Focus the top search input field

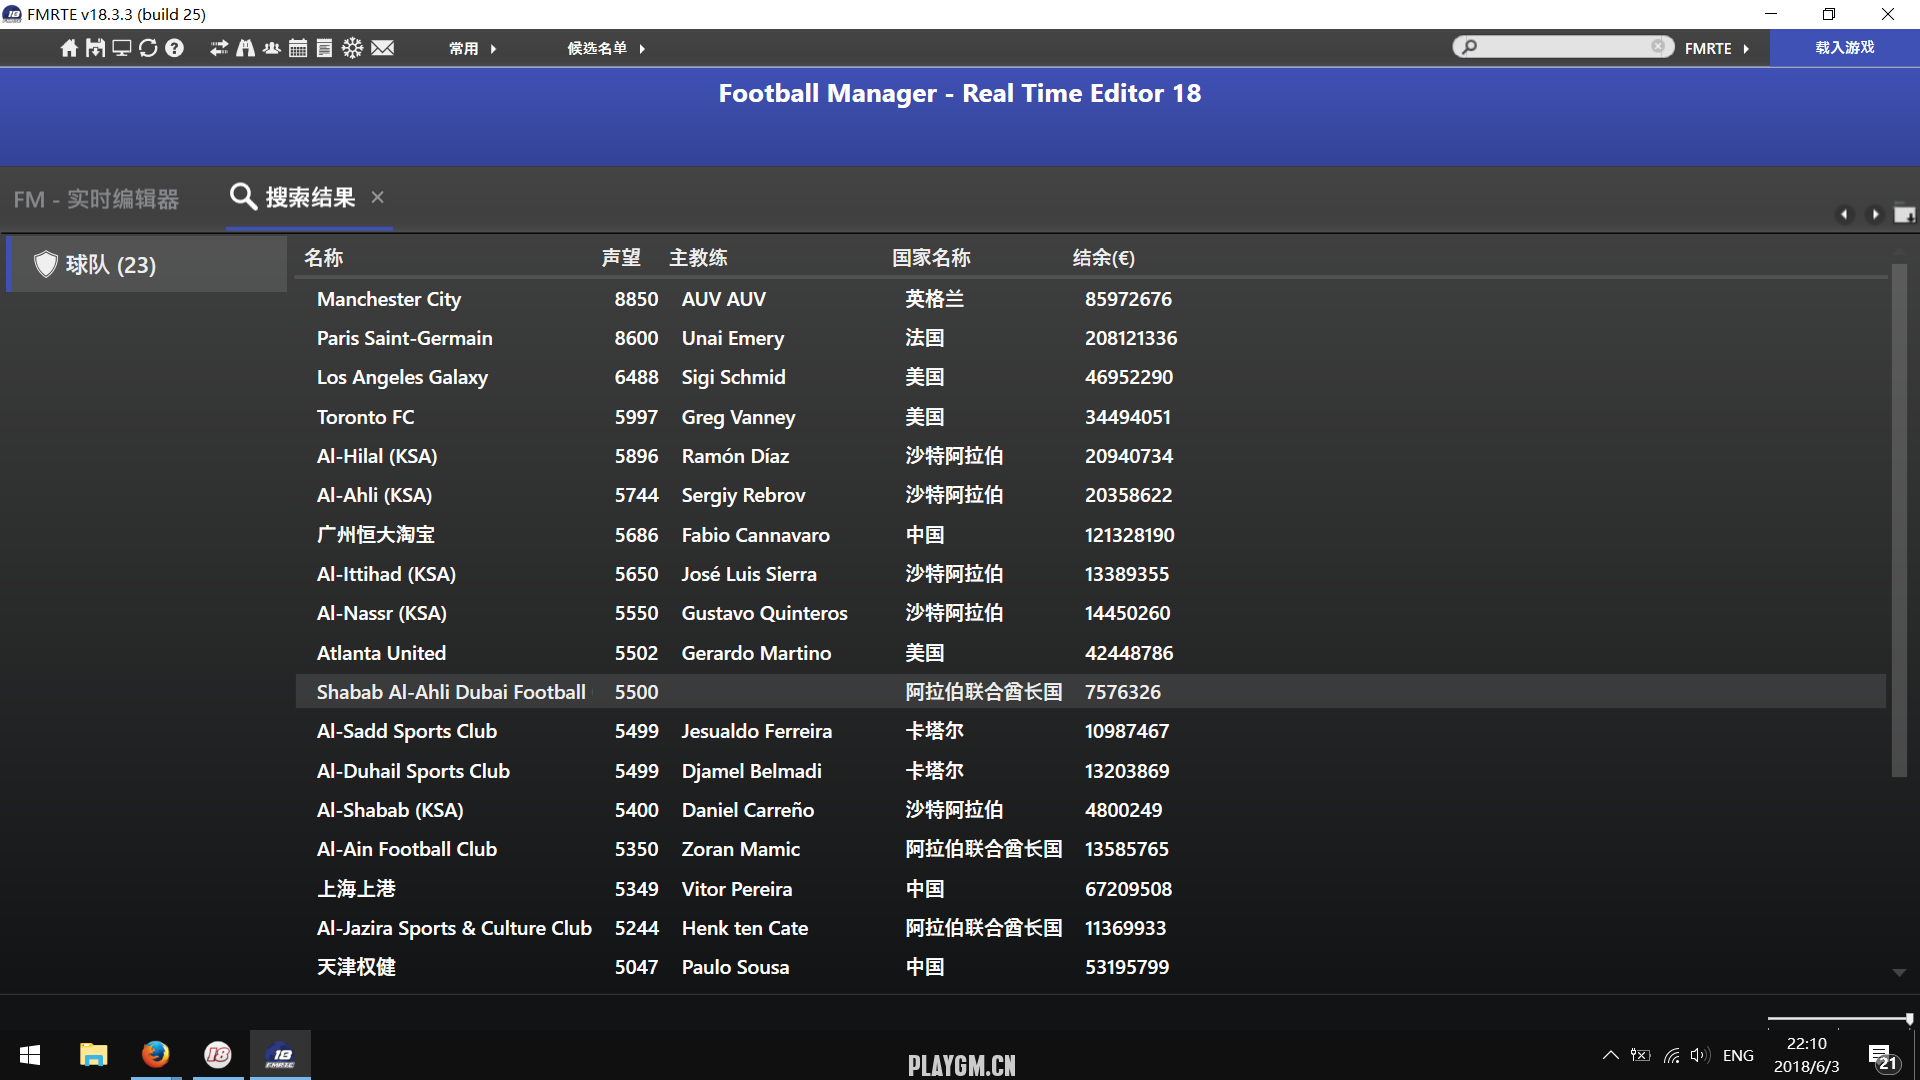click(1563, 46)
